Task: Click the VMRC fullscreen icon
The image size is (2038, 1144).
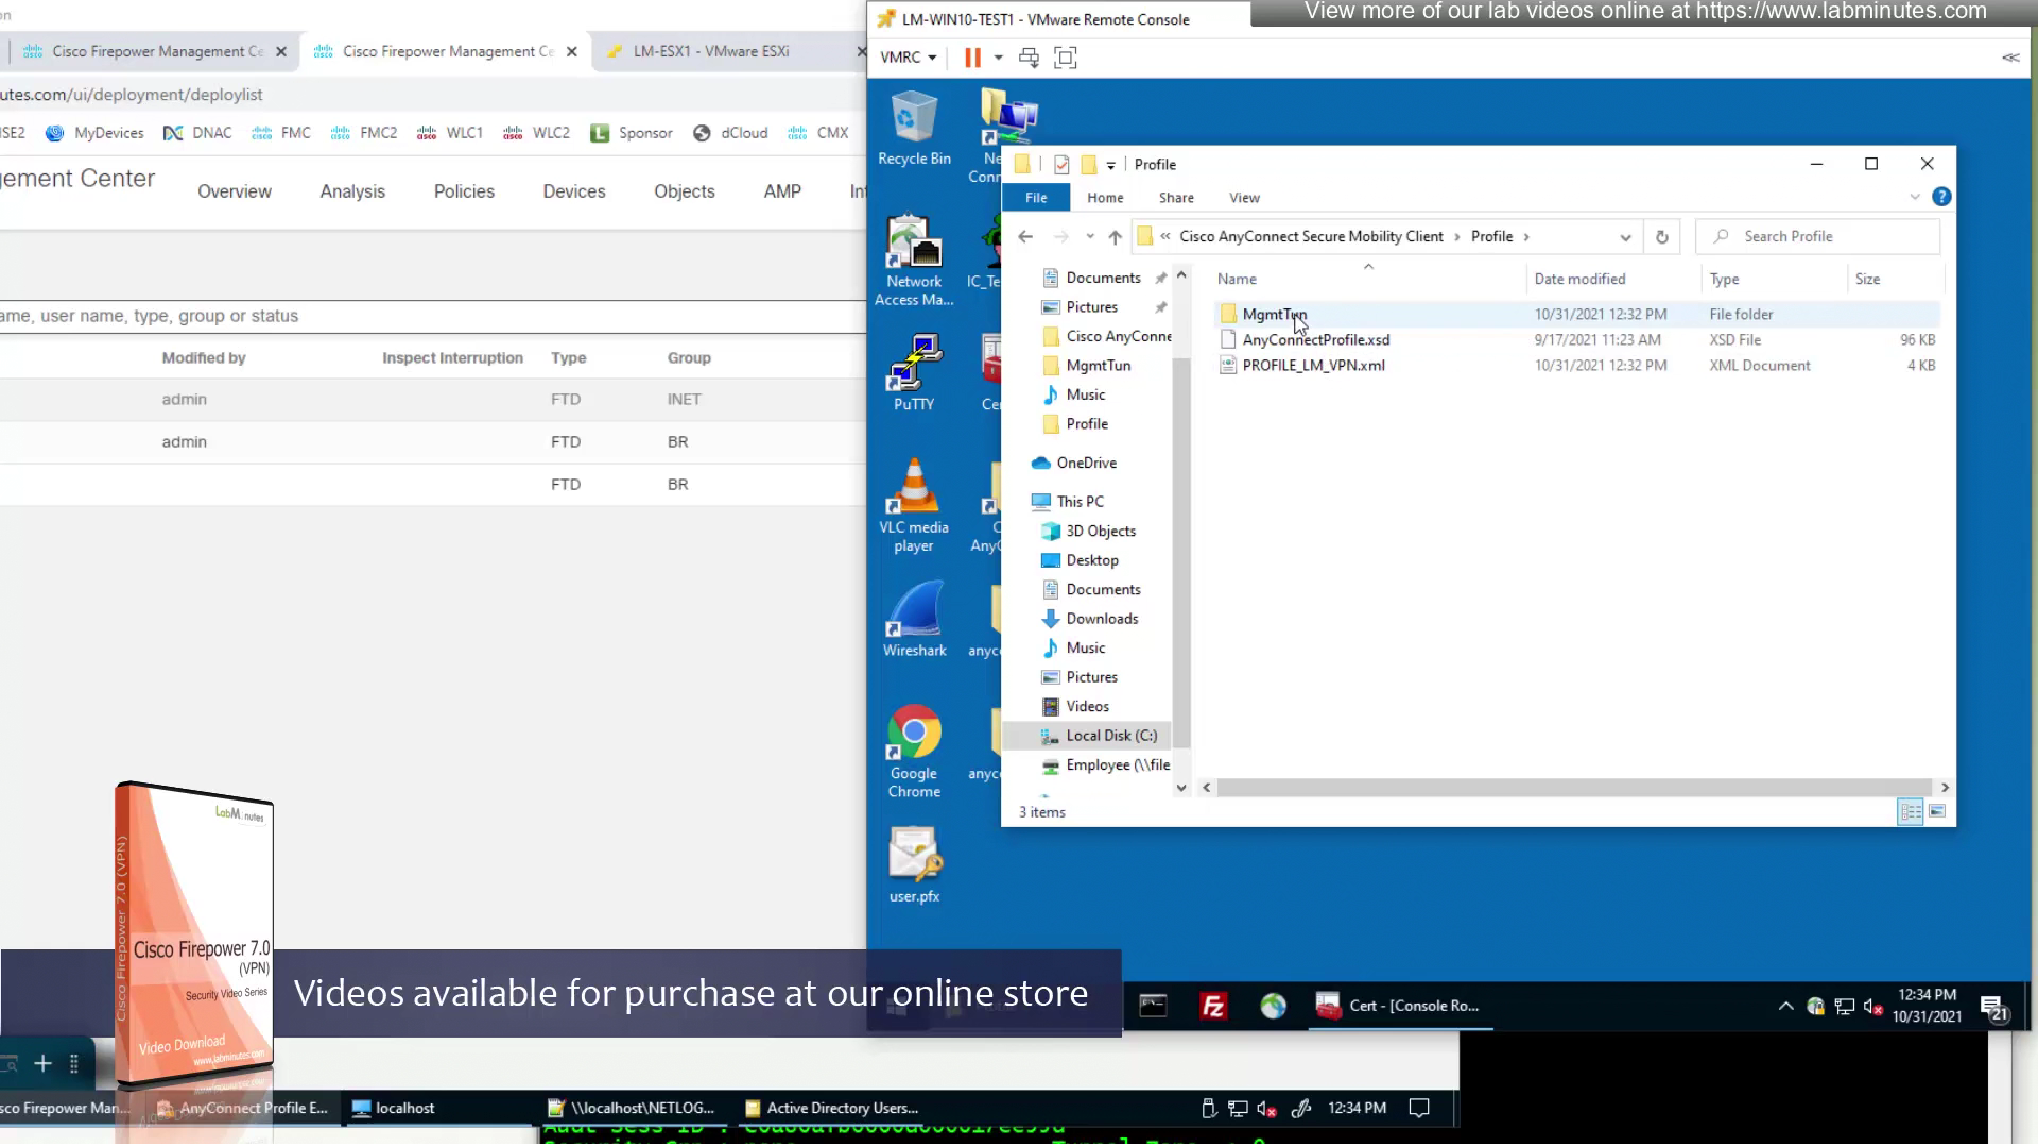Action: [1065, 58]
